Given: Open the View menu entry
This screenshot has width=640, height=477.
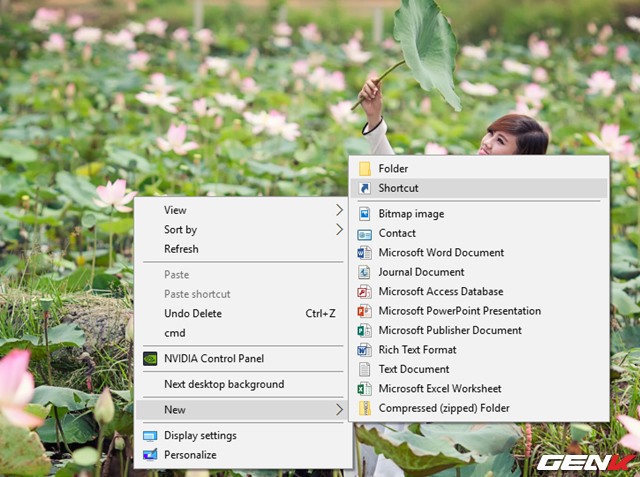Looking at the screenshot, I should point(244,210).
